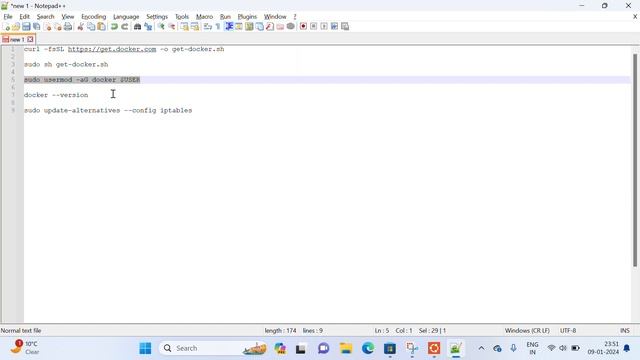Click the Close All toolbar icon
The width and height of the screenshot is (640, 360).
(x=58, y=27)
